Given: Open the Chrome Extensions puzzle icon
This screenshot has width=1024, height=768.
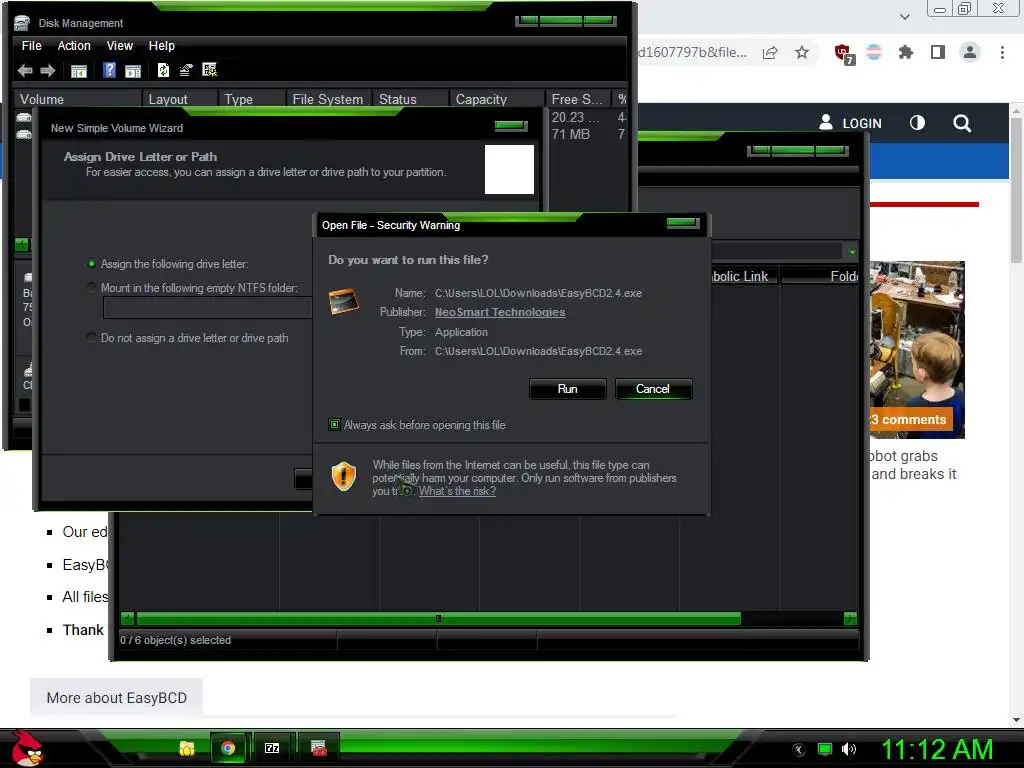Looking at the screenshot, I should [905, 52].
